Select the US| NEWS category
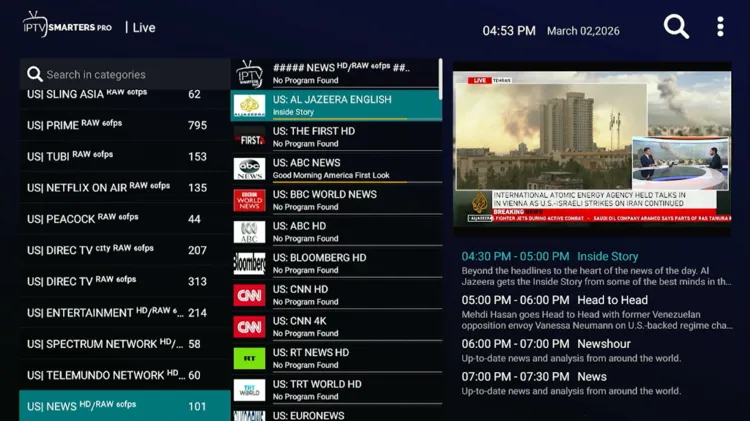Screen dimensions: 750x421 (x=125, y=406)
